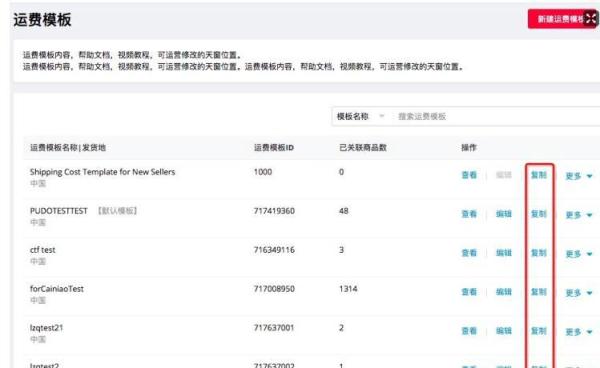View the PUDOTESTTEST template
This screenshot has width=600, height=368.
click(469, 214)
